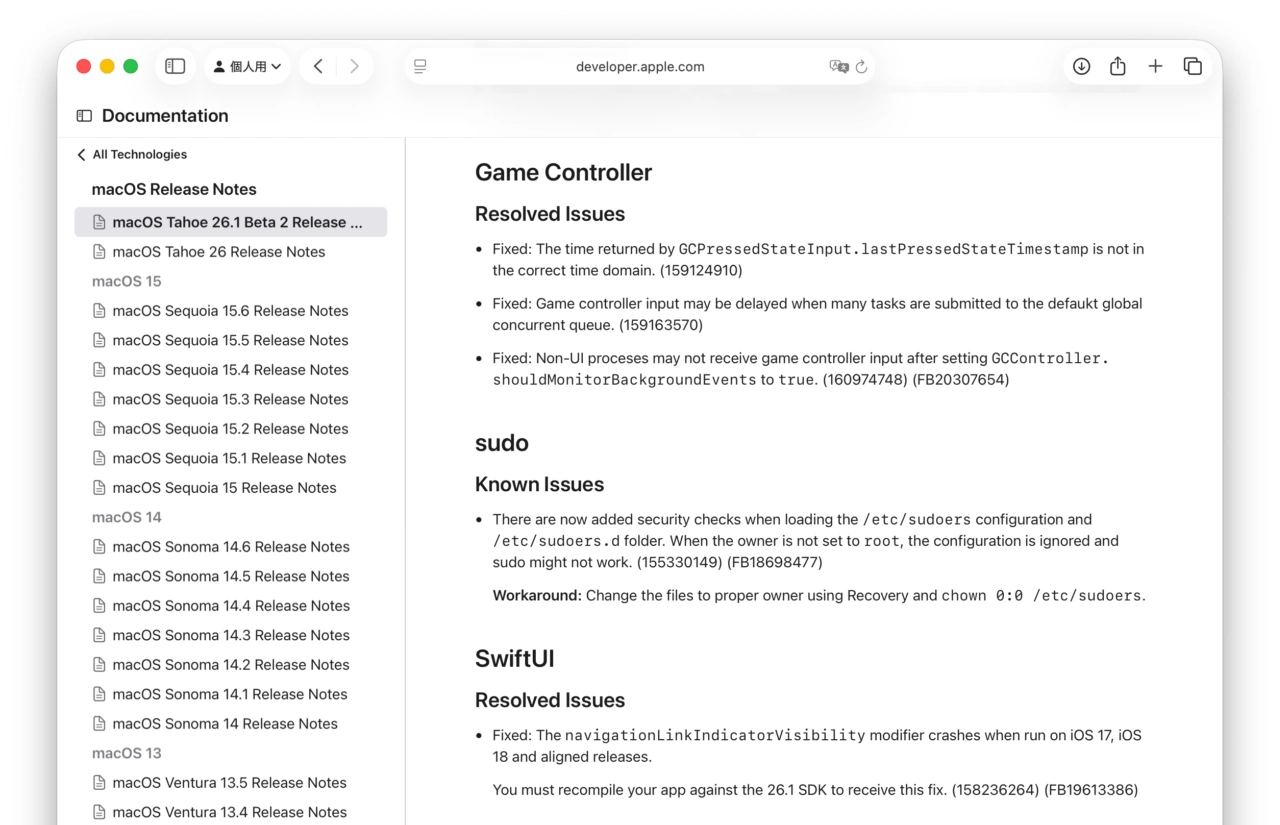Open macOS Sequoia 15.6 Release Notes
The height and width of the screenshot is (825, 1280).
click(231, 310)
